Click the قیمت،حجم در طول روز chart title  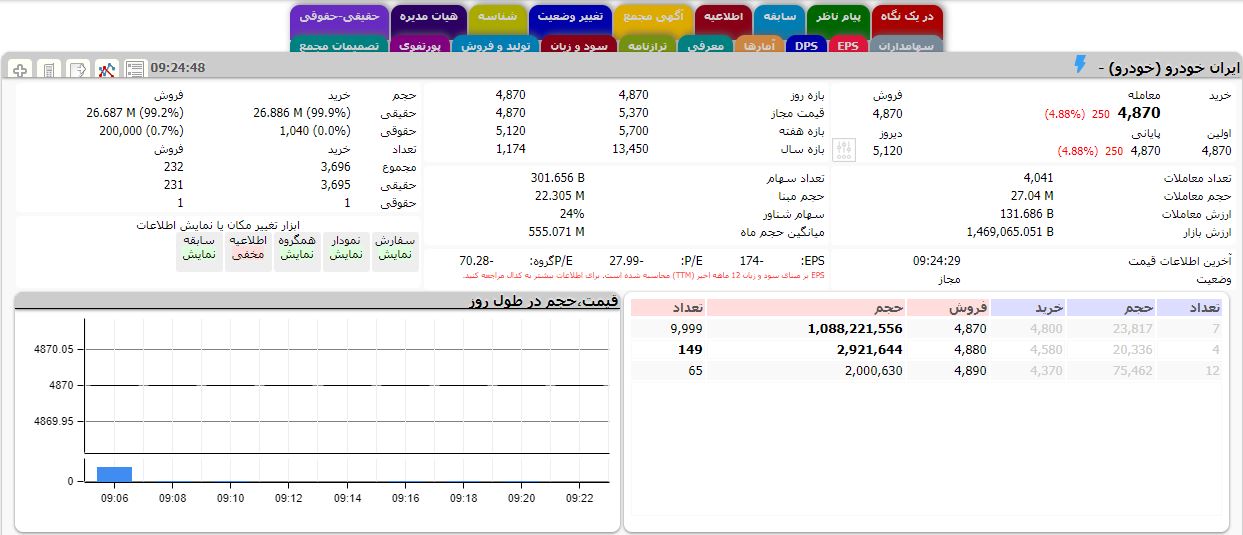545,301
